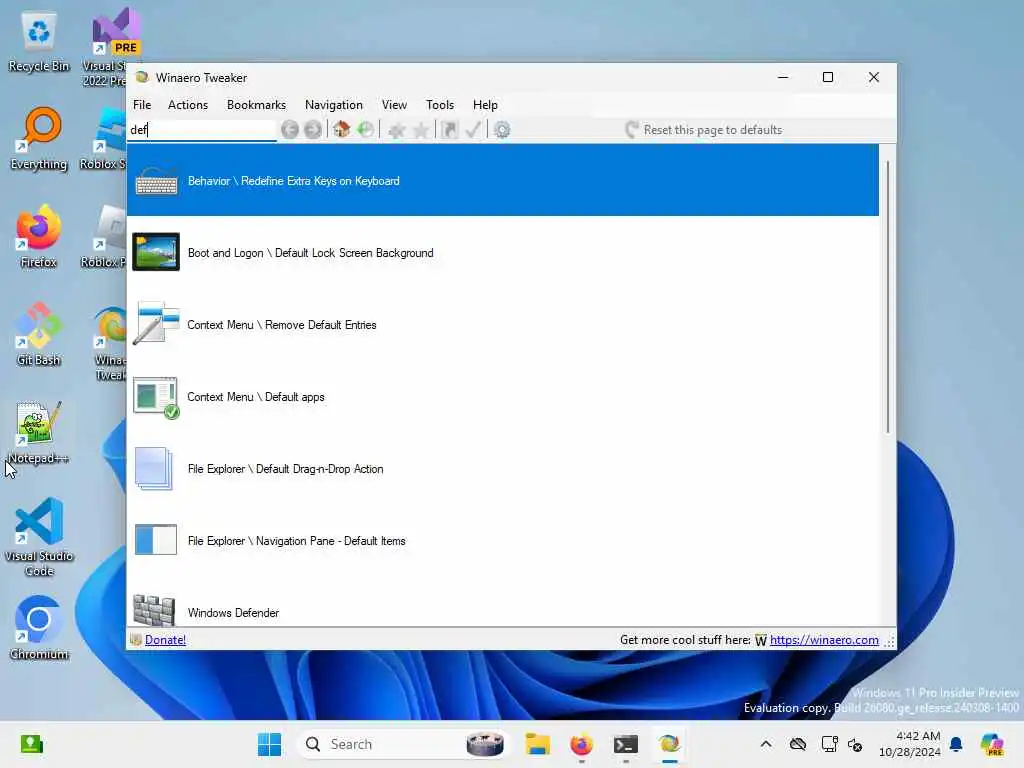The height and width of the screenshot is (768, 1024).
Task: Select the Firefox desktop shortcut
Action: tap(39, 237)
